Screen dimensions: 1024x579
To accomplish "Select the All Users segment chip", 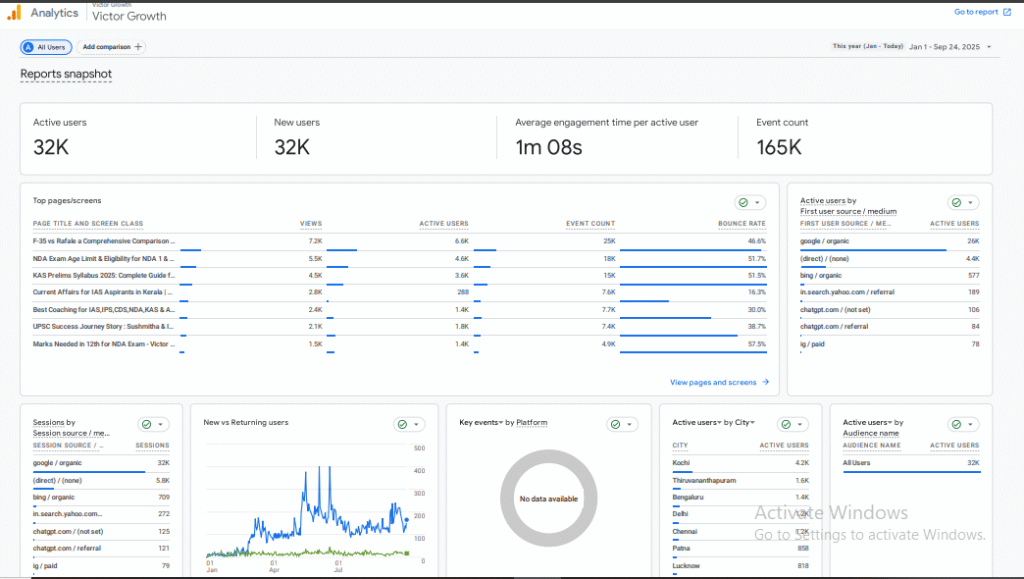I will 45,47.
